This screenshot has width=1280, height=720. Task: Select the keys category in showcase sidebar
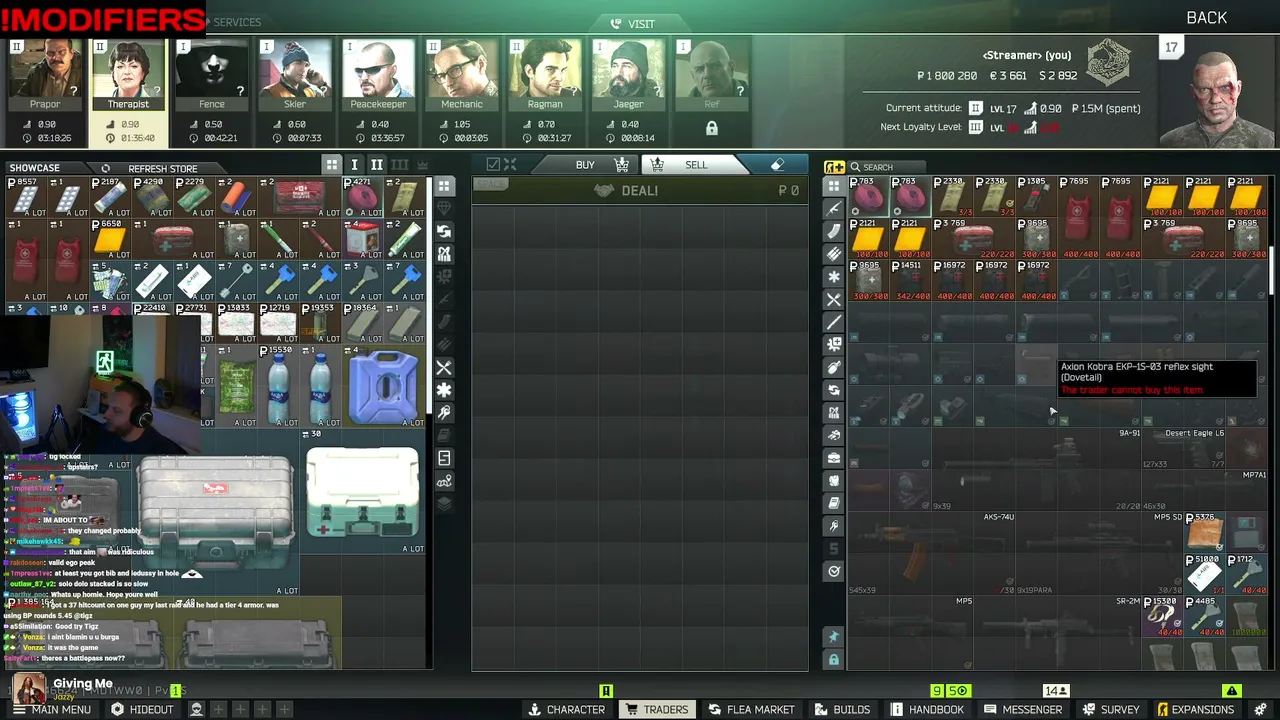pyautogui.click(x=444, y=412)
